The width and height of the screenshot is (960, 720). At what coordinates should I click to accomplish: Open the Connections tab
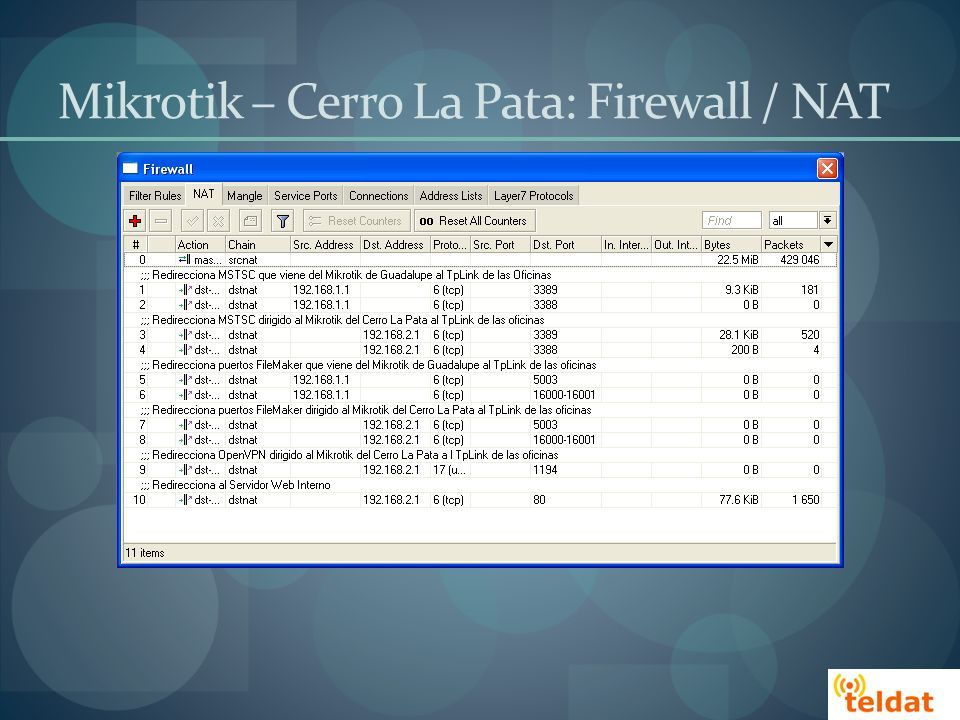(x=378, y=196)
